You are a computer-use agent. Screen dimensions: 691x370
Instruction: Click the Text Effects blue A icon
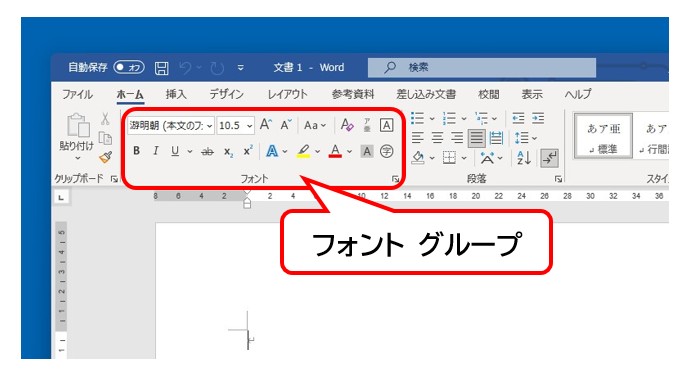pyautogui.click(x=272, y=152)
